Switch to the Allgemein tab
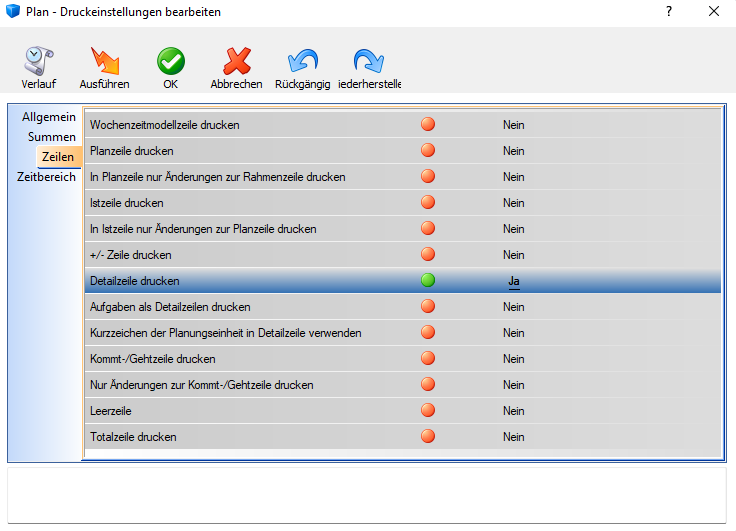 coord(49,117)
